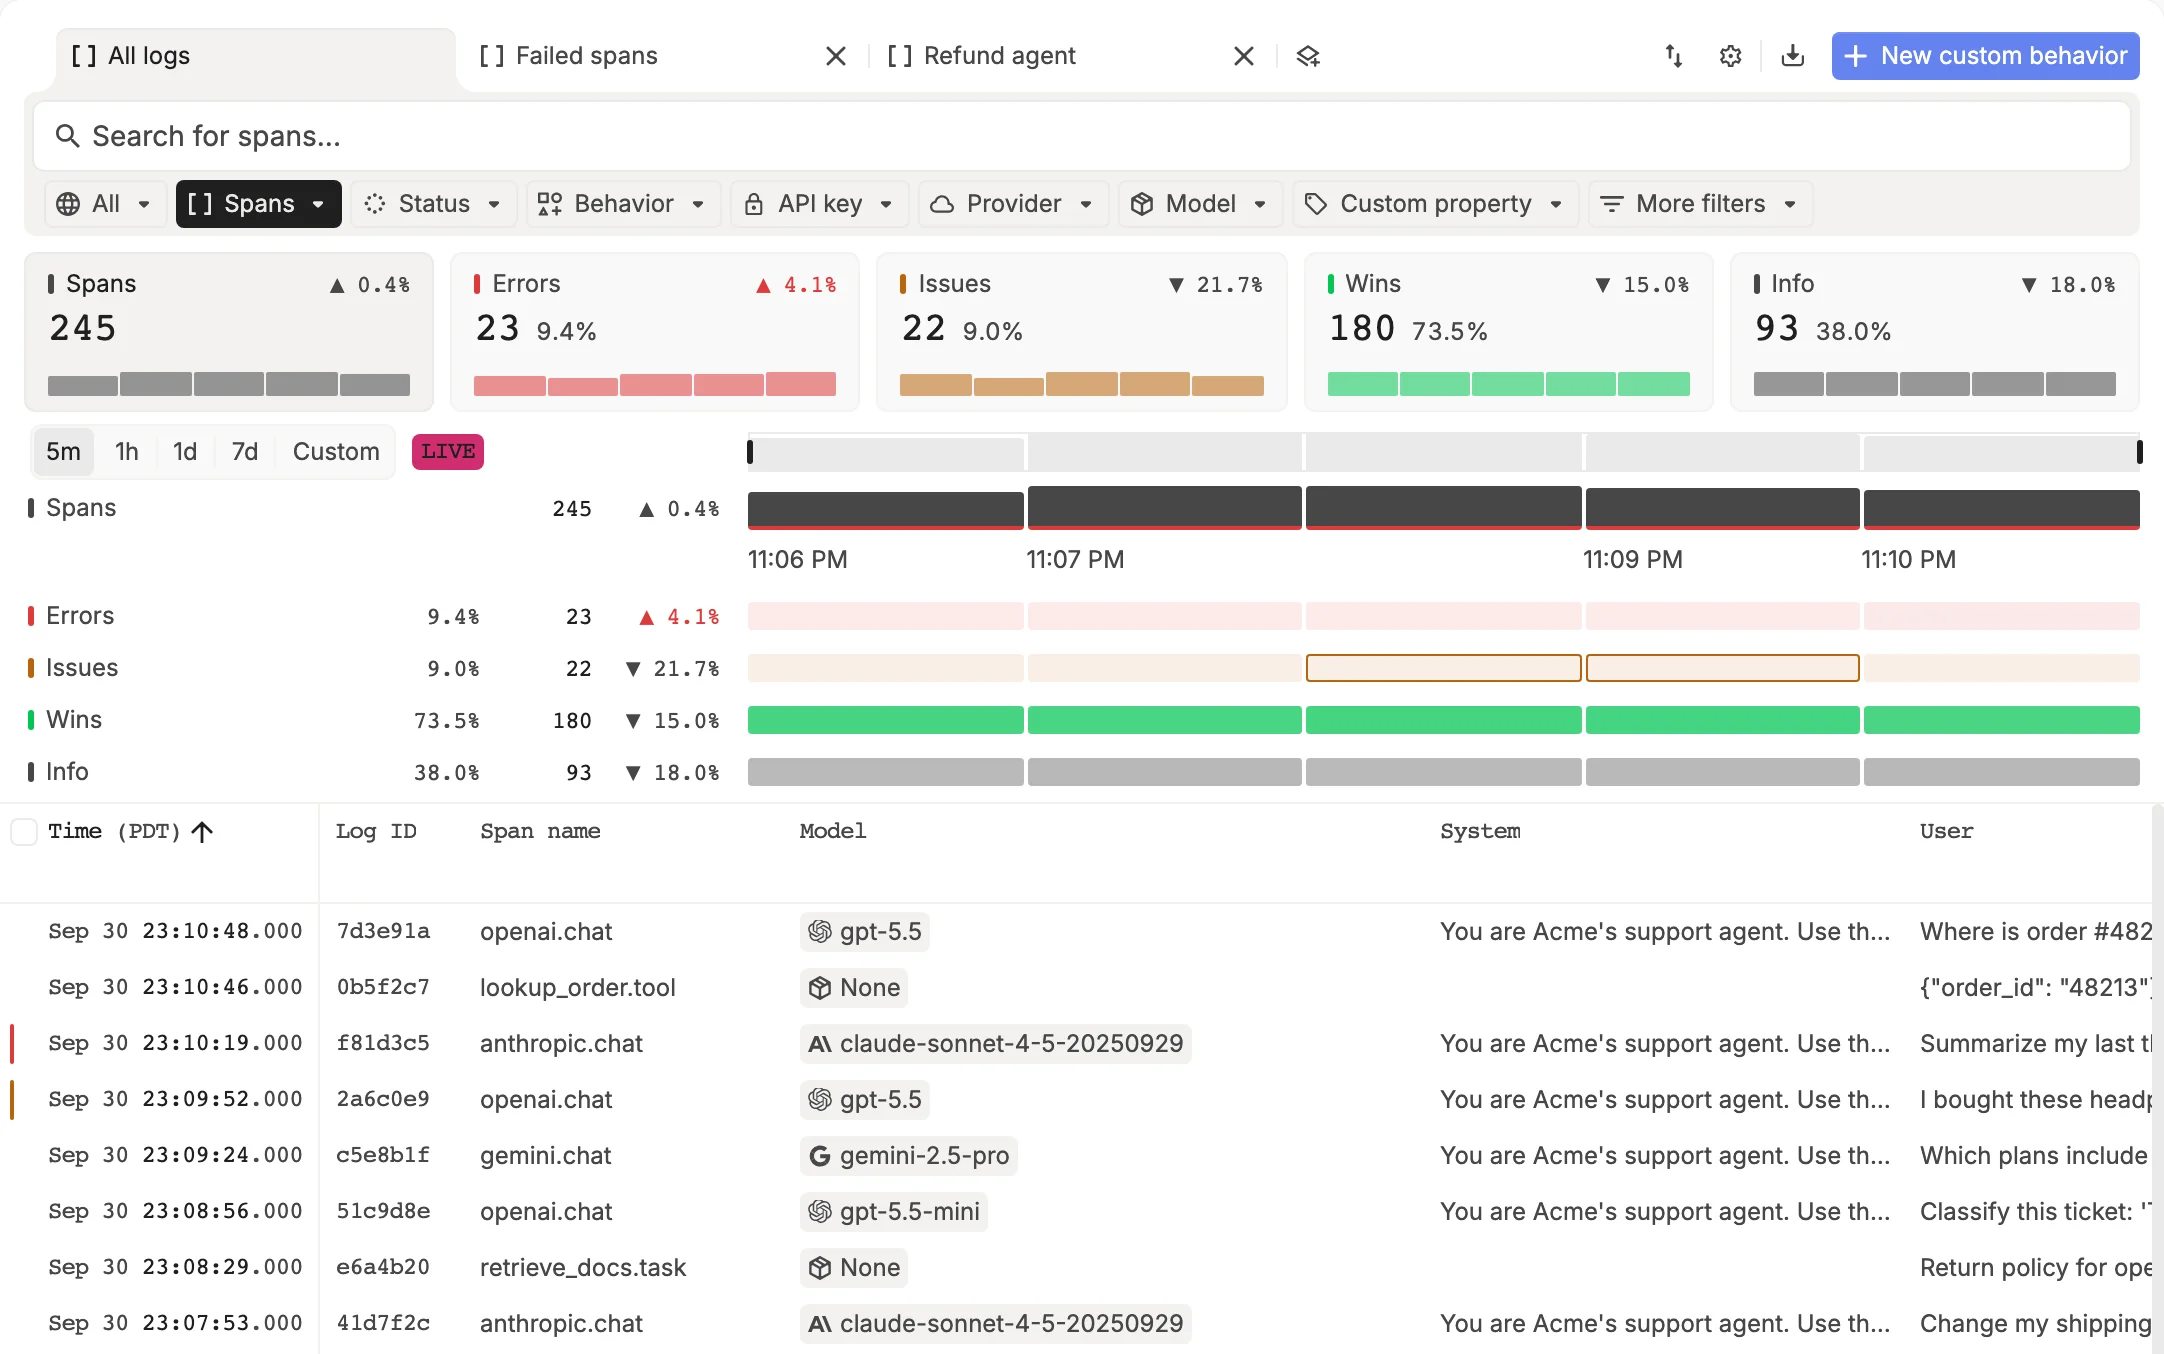Close the Refund agent tab
This screenshot has width=2164, height=1354.
click(1244, 56)
